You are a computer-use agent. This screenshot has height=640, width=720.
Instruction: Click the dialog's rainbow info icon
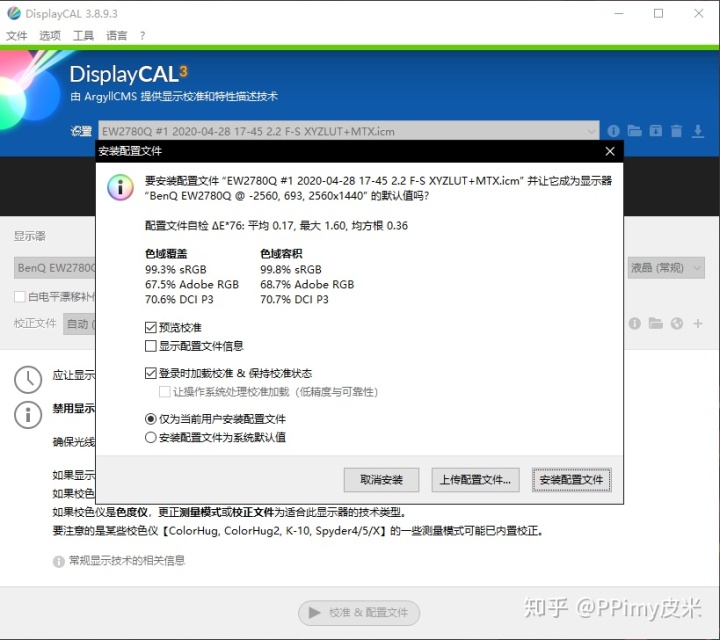click(x=120, y=187)
